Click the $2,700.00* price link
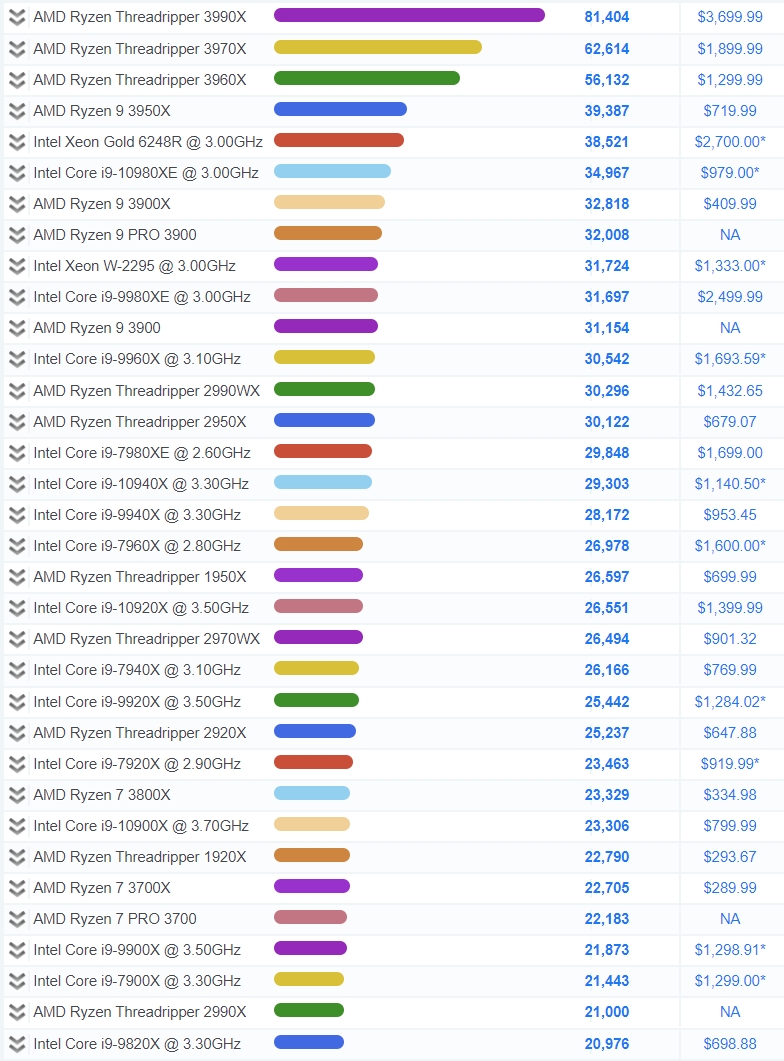 [730, 141]
